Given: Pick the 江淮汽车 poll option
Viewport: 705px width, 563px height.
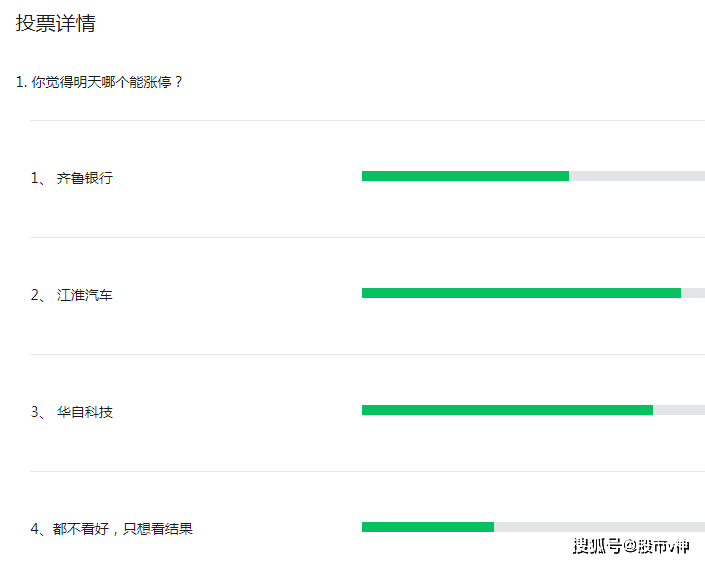Looking at the screenshot, I should point(85,295).
